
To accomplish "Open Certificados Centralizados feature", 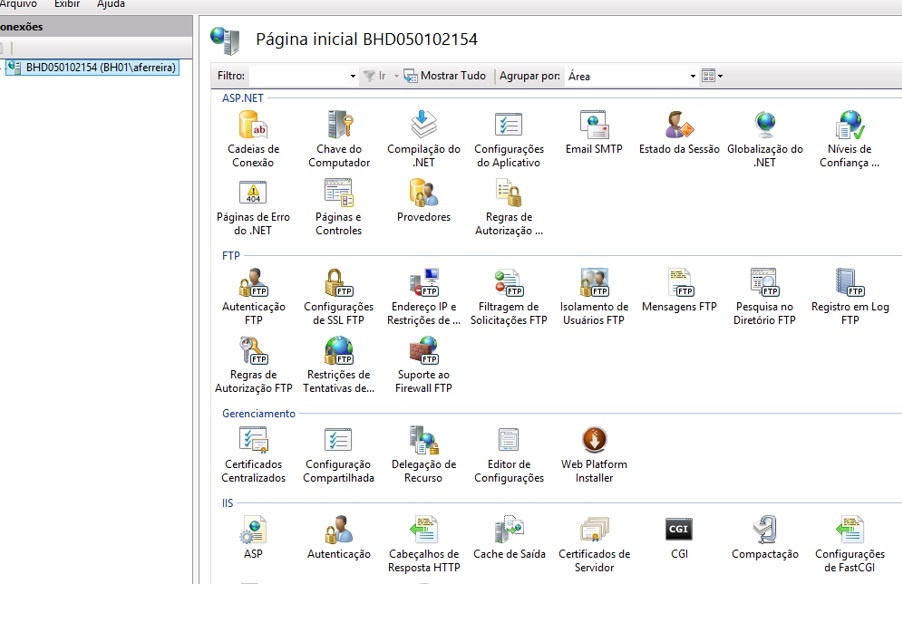I will click(253, 455).
